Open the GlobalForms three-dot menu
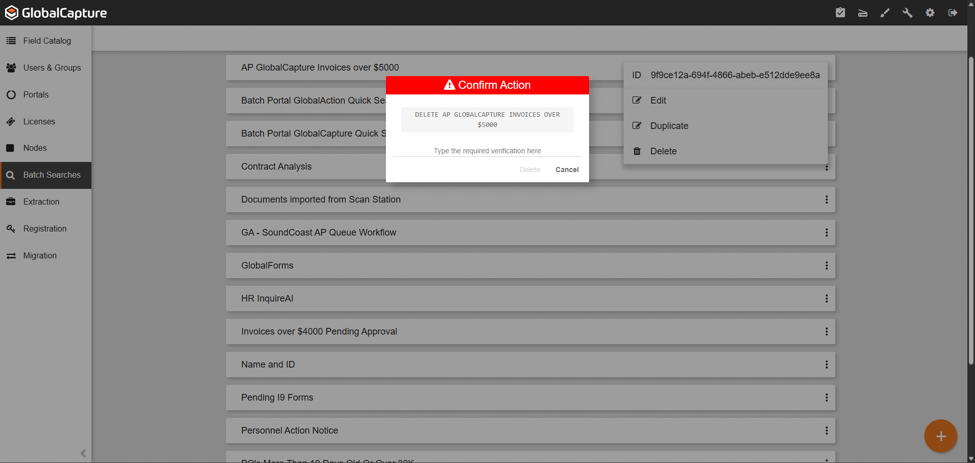The height and width of the screenshot is (463, 975). tap(826, 265)
